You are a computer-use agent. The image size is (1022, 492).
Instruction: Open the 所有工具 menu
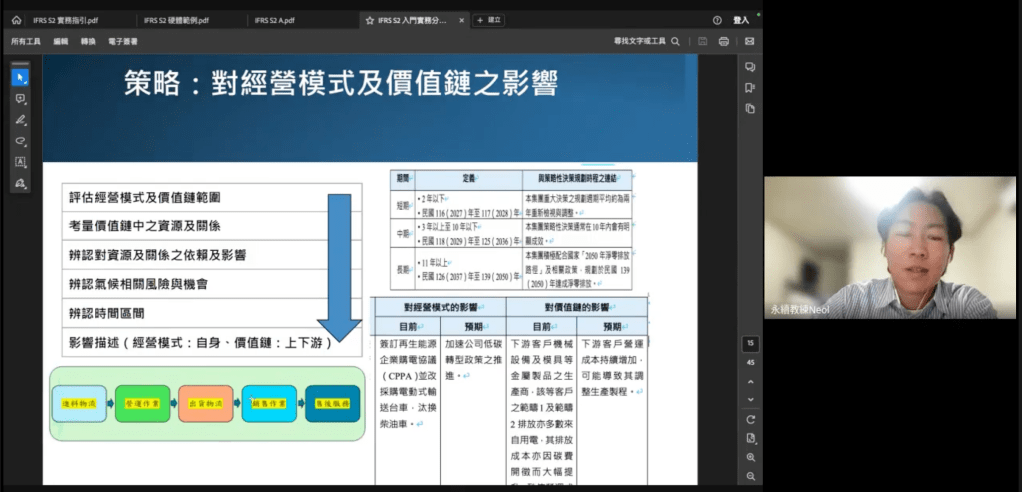click(x=26, y=41)
